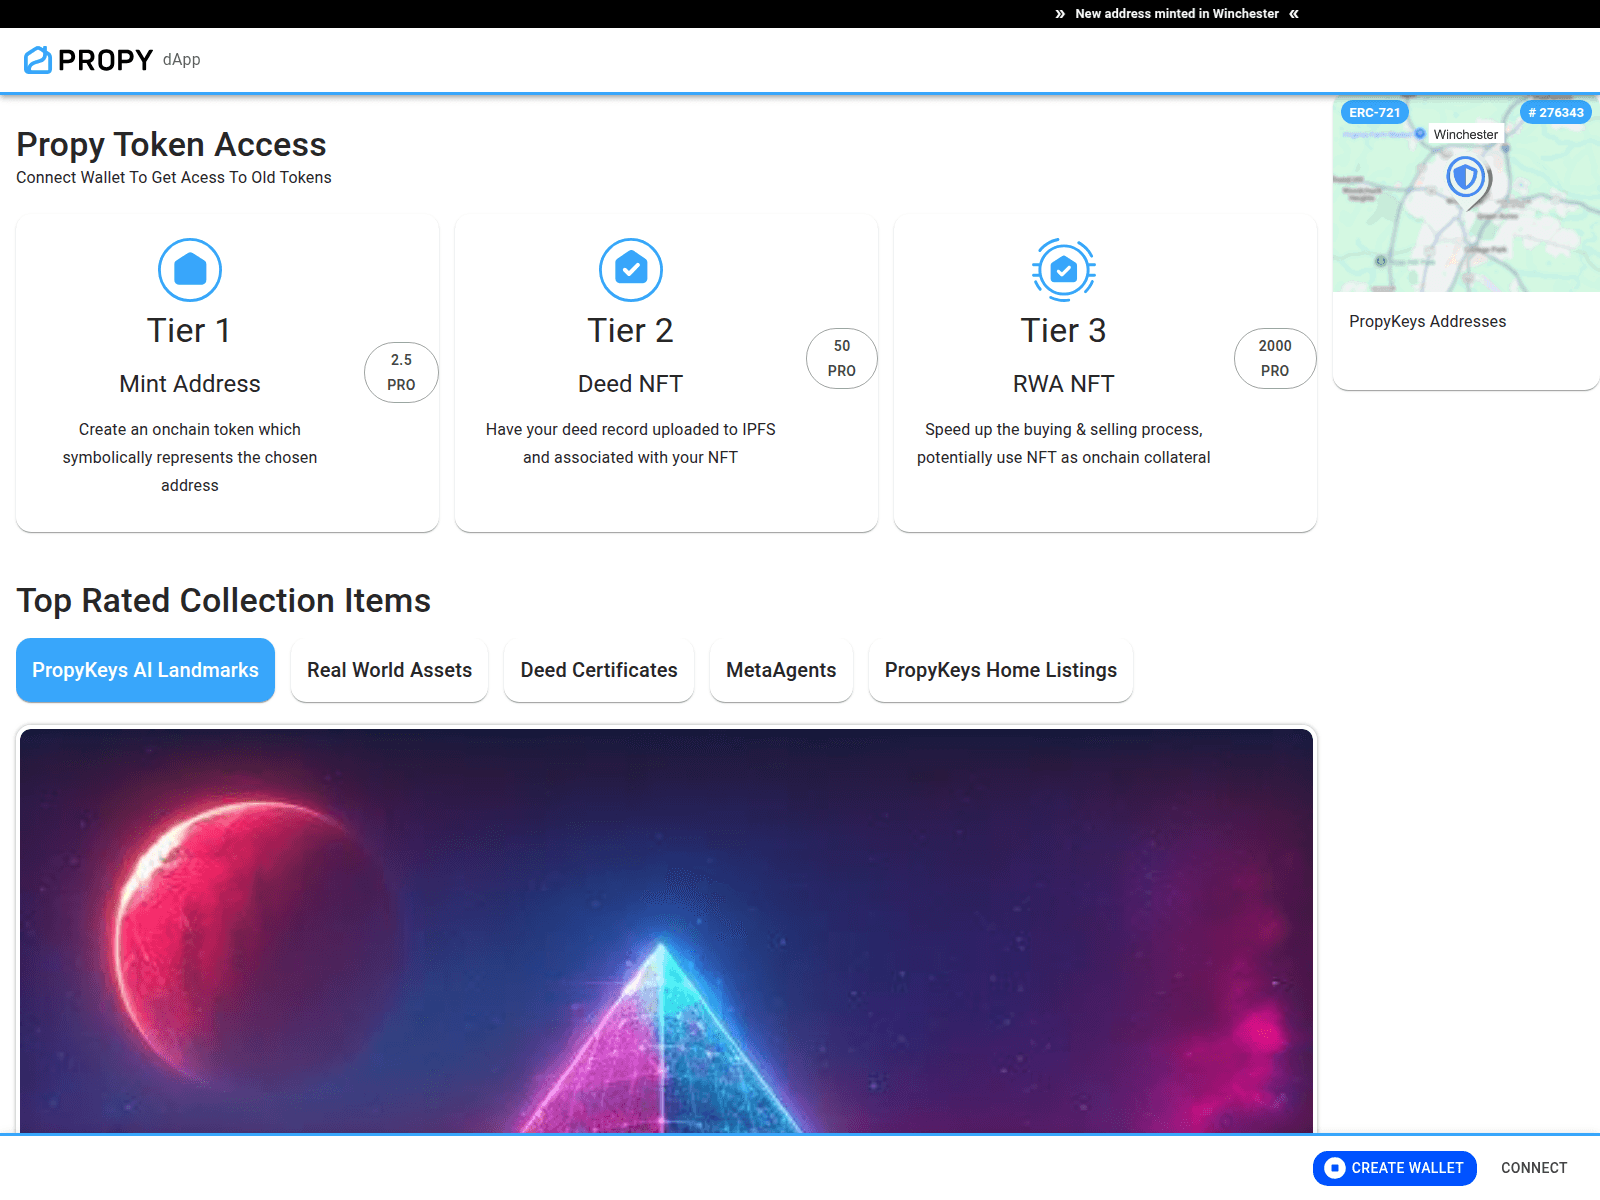Click the Propy Token Access heading
Viewport: 1600px width, 1200px height.
(171, 144)
